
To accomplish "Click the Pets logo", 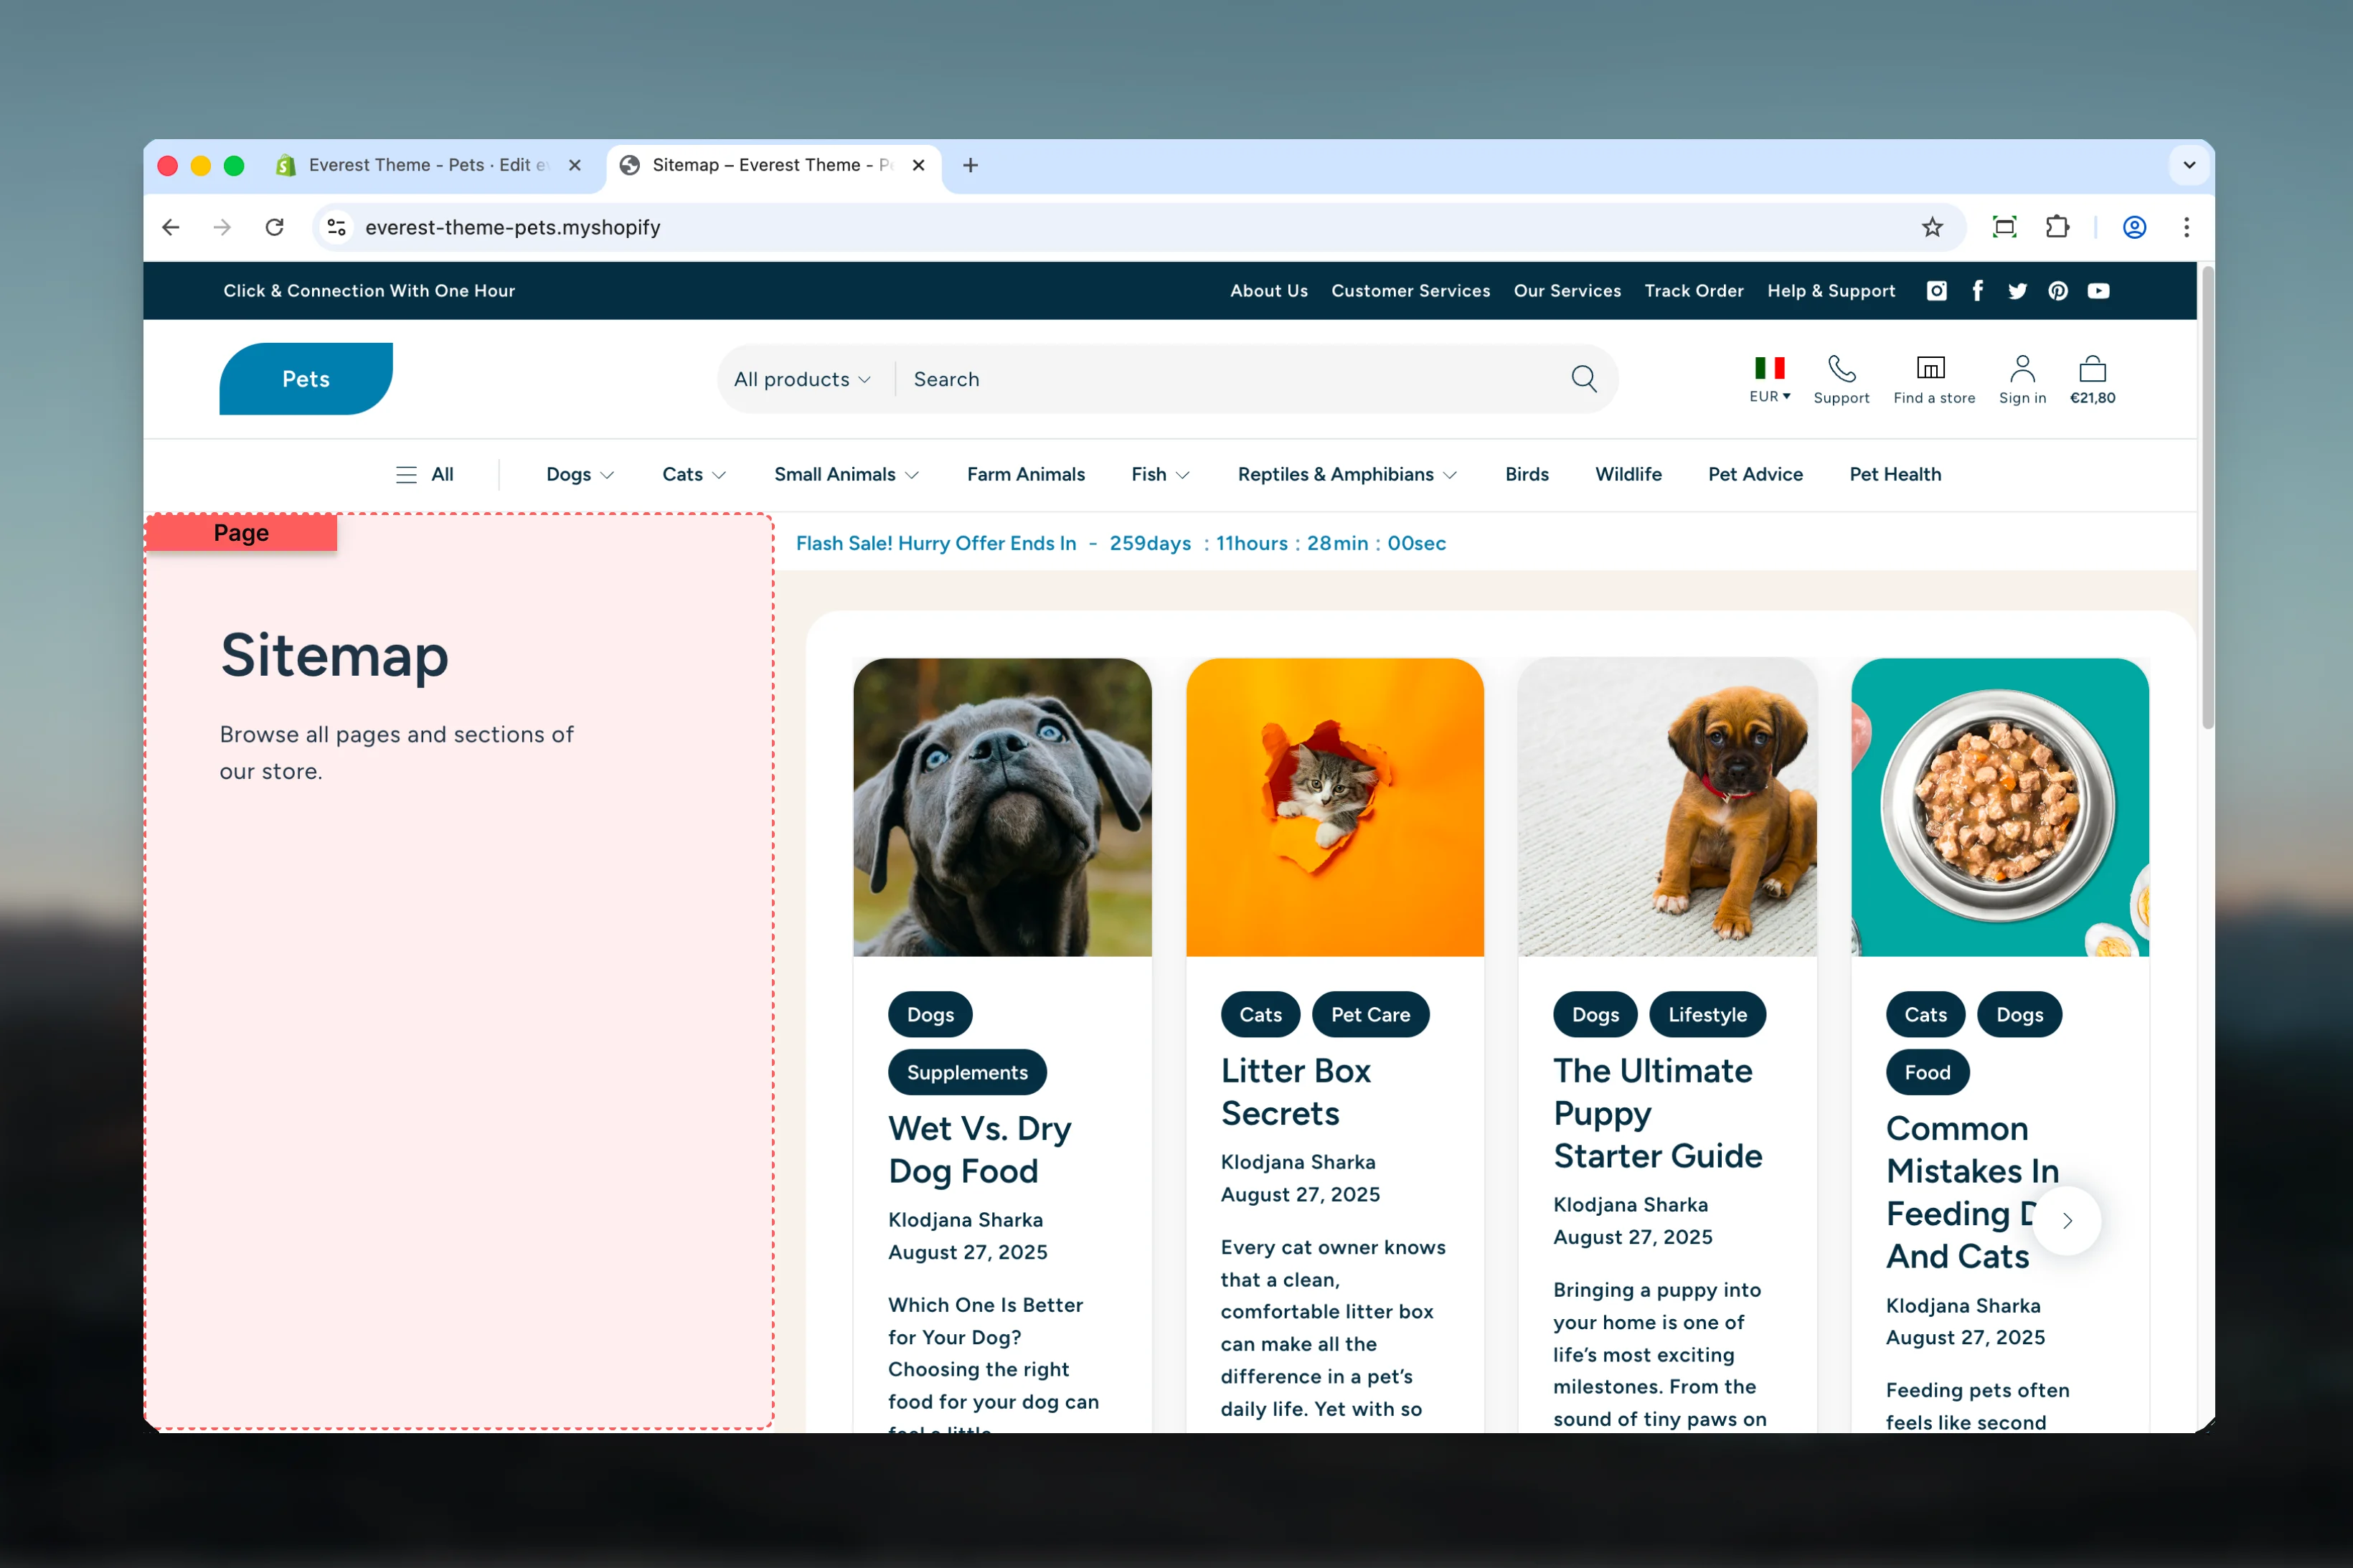I will pos(305,379).
